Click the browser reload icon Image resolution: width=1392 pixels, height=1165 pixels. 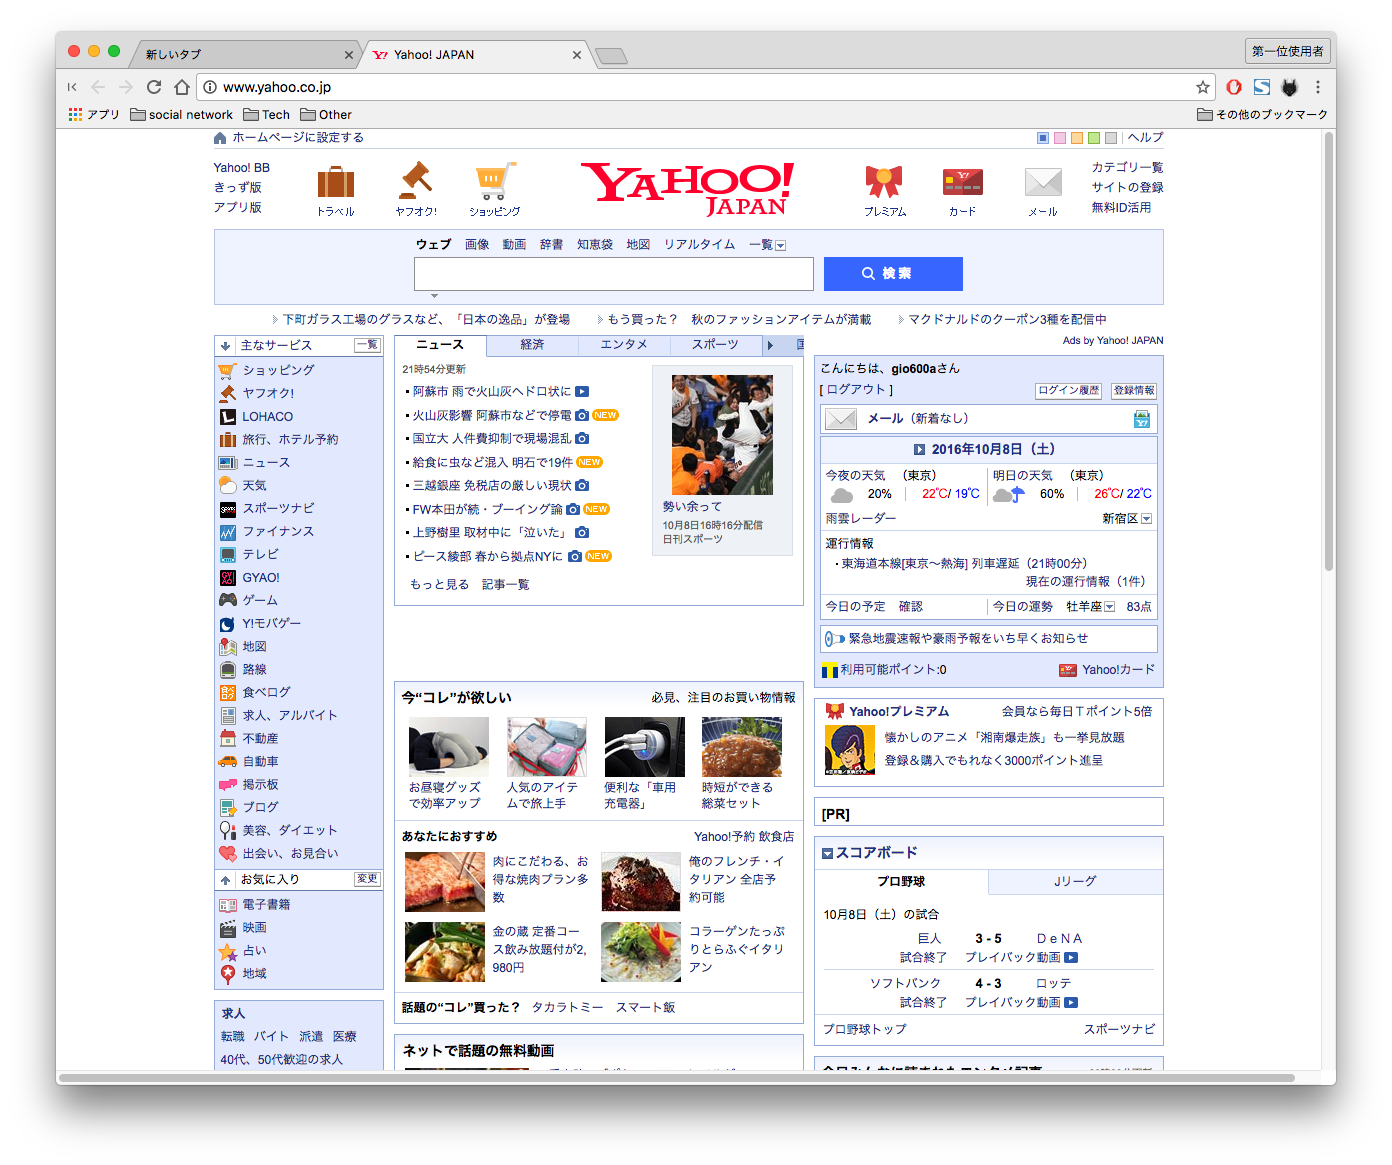click(x=154, y=87)
